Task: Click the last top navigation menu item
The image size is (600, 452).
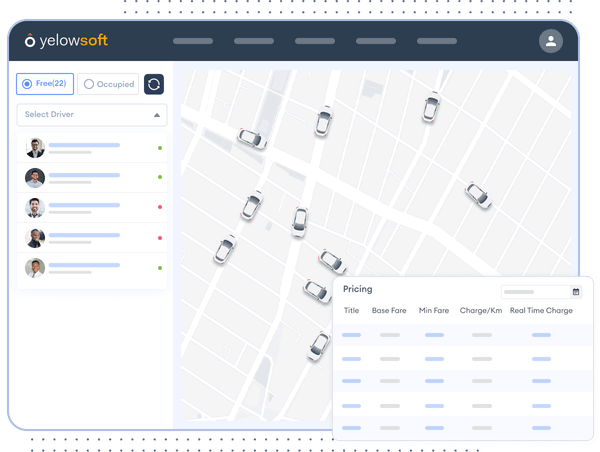Action: pyautogui.click(x=436, y=41)
